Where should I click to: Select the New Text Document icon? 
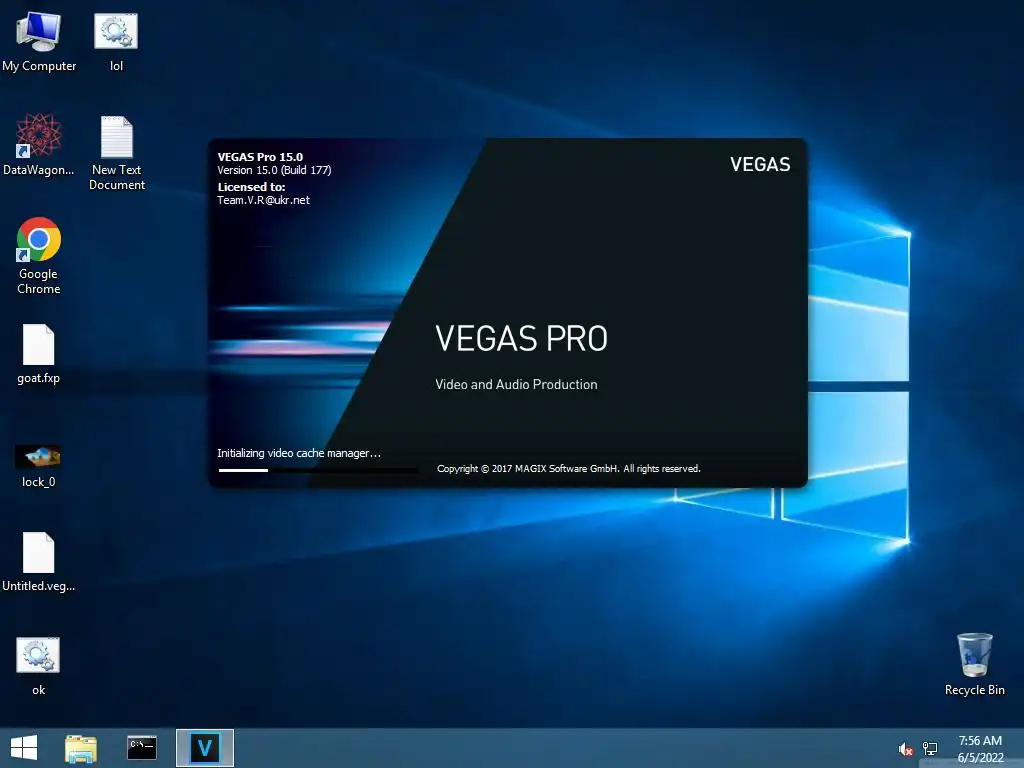click(117, 152)
